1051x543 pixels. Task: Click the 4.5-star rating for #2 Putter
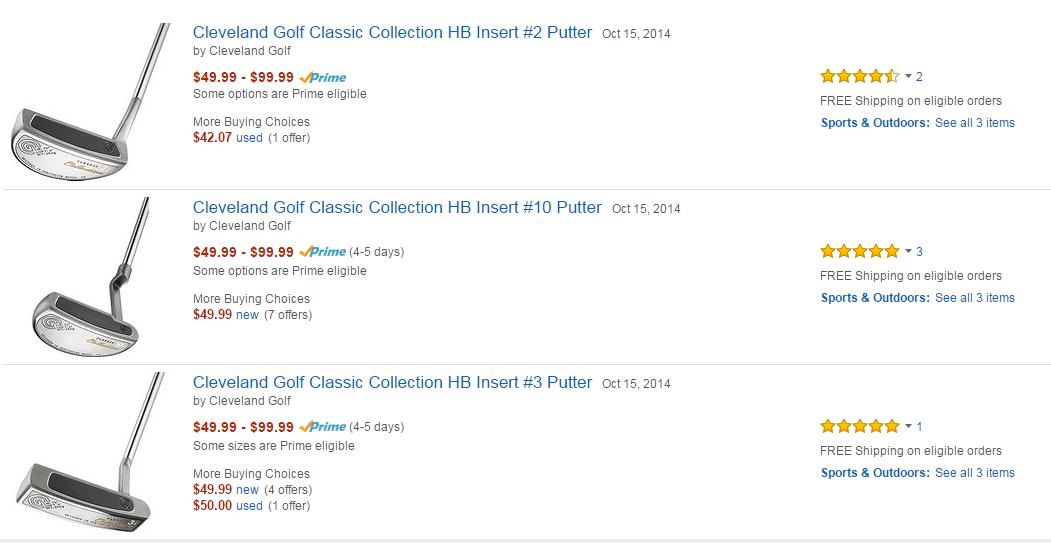(859, 76)
